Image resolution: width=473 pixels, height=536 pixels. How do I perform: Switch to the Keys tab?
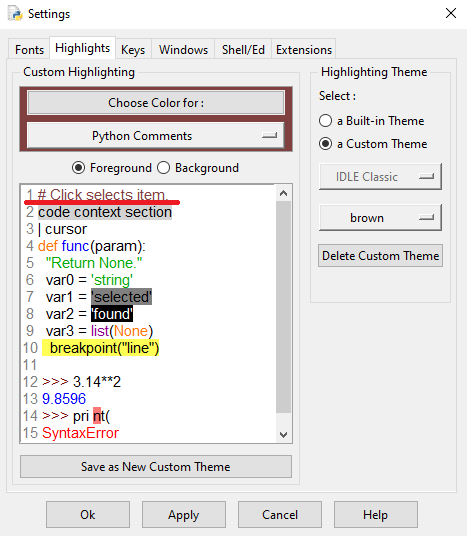pos(133,50)
